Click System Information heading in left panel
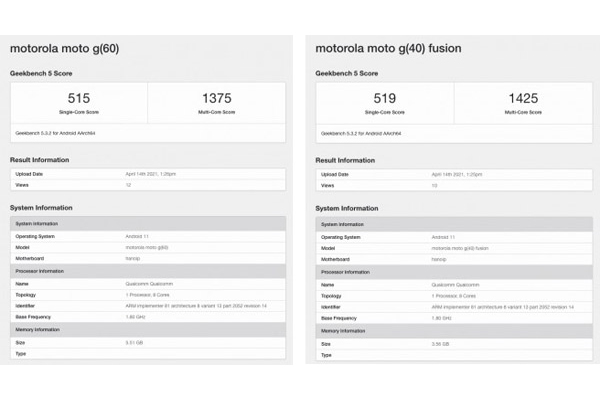 (x=41, y=208)
